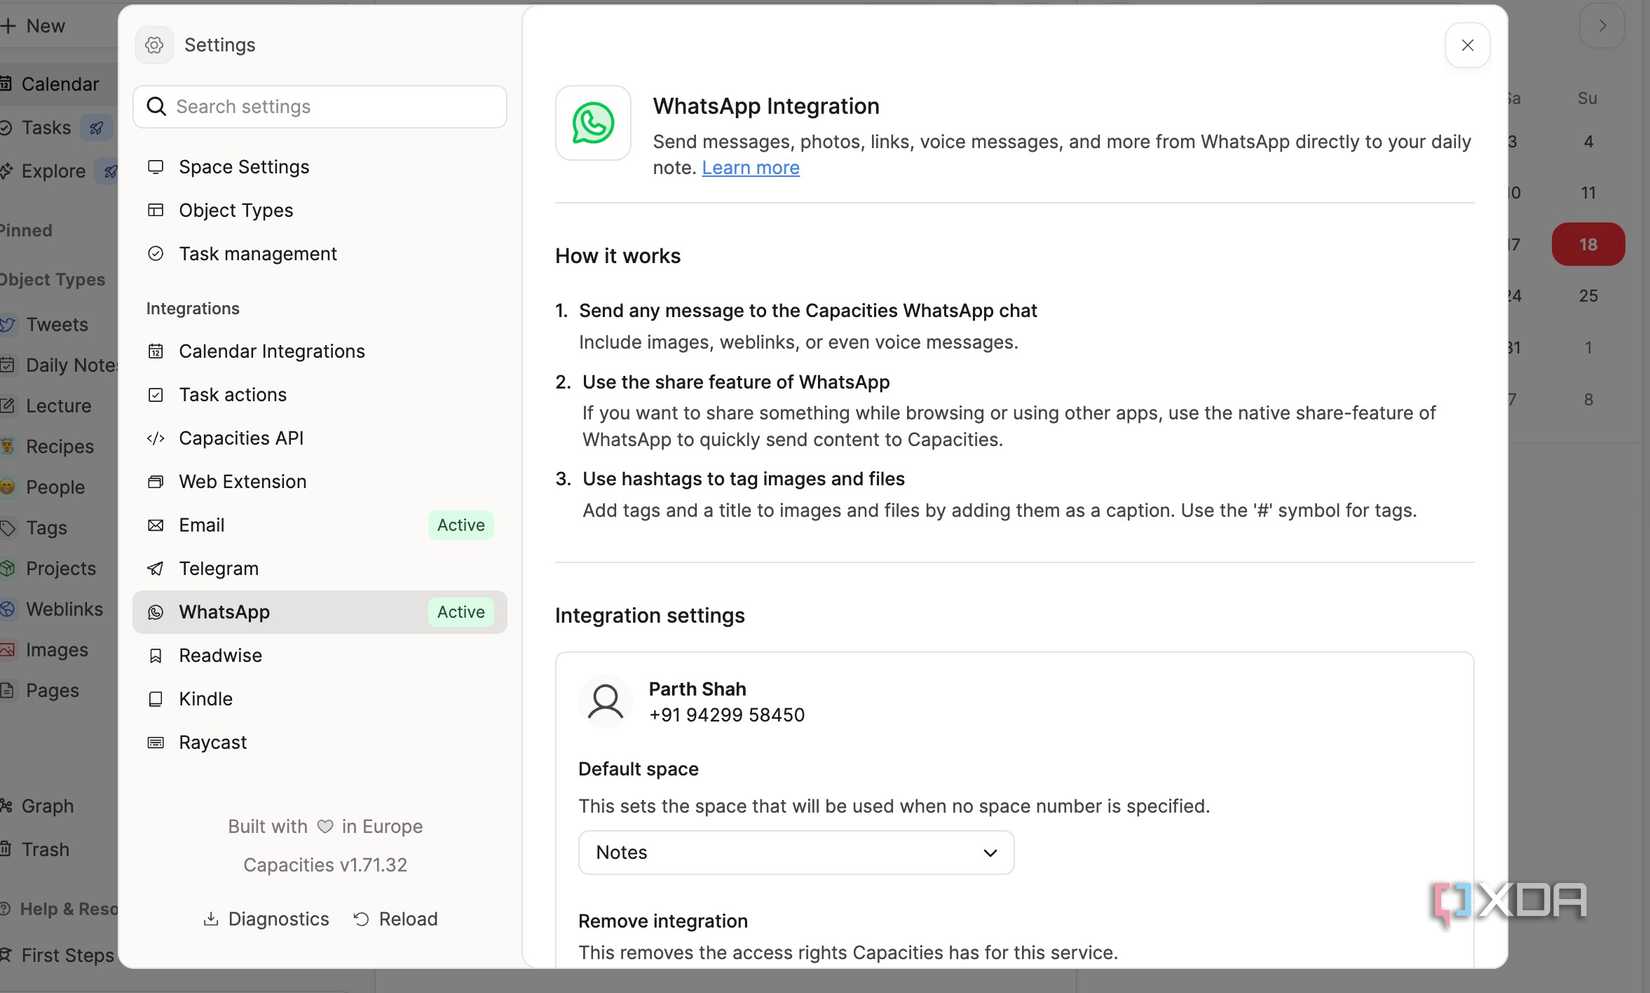Click the Object Types table icon

pos(156,210)
